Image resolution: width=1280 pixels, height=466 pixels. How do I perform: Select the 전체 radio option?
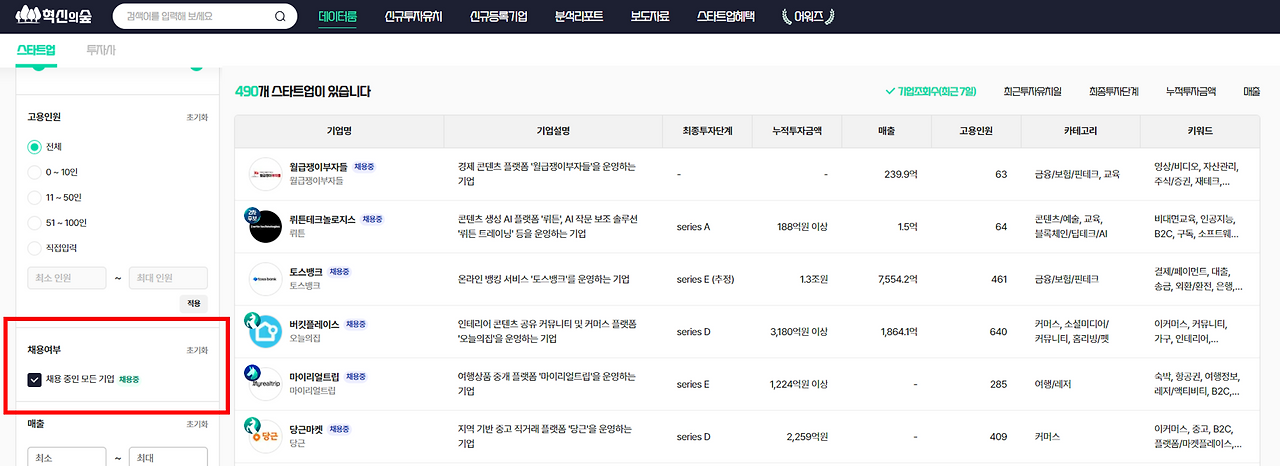(x=35, y=146)
